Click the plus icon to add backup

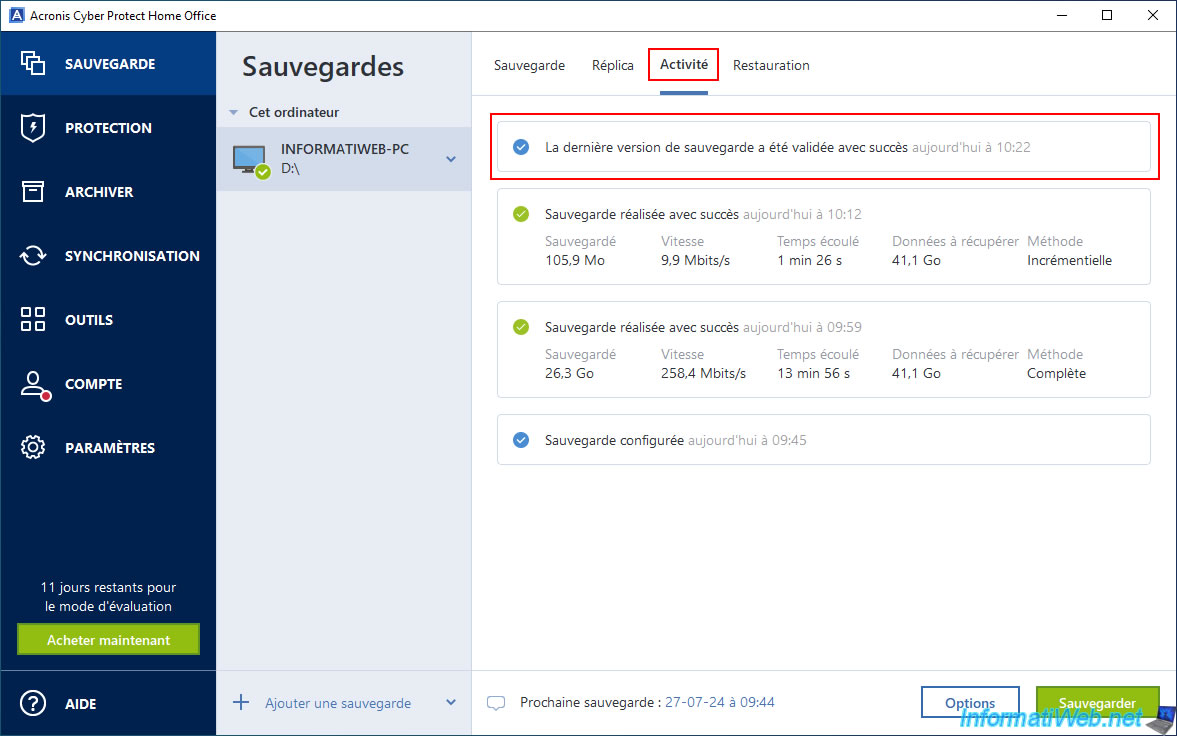241,703
